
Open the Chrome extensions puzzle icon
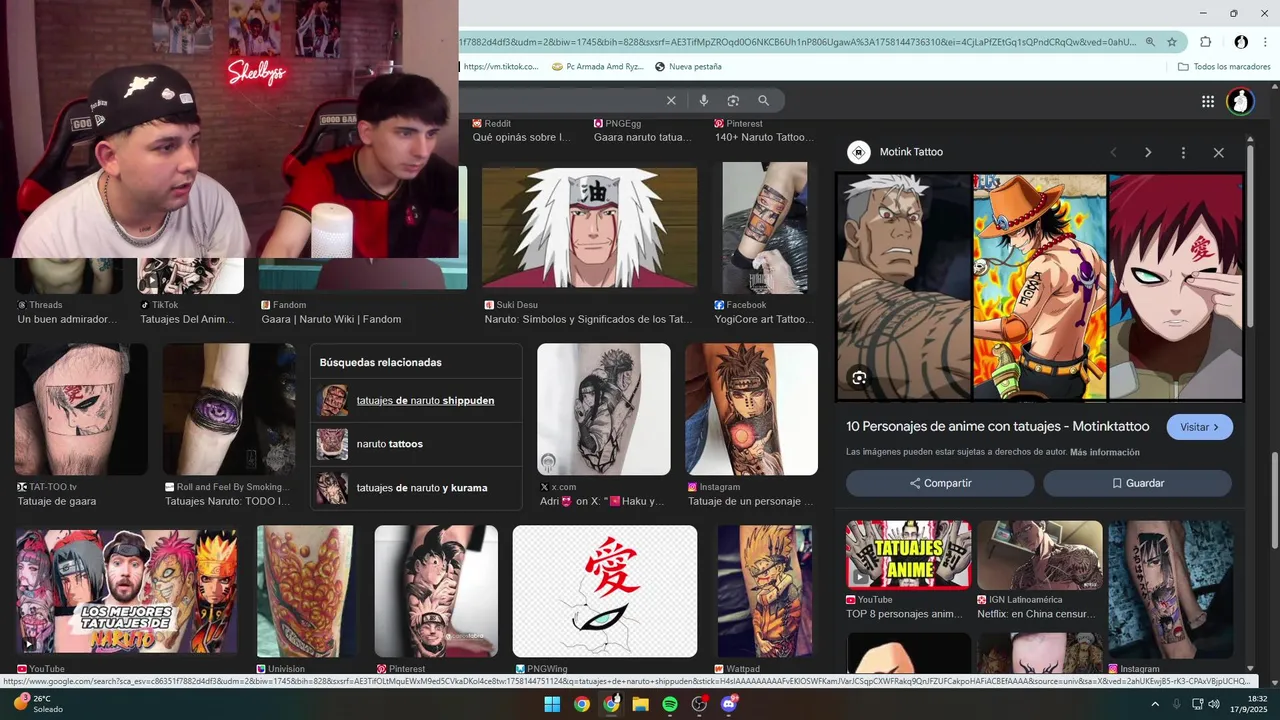tap(1205, 42)
